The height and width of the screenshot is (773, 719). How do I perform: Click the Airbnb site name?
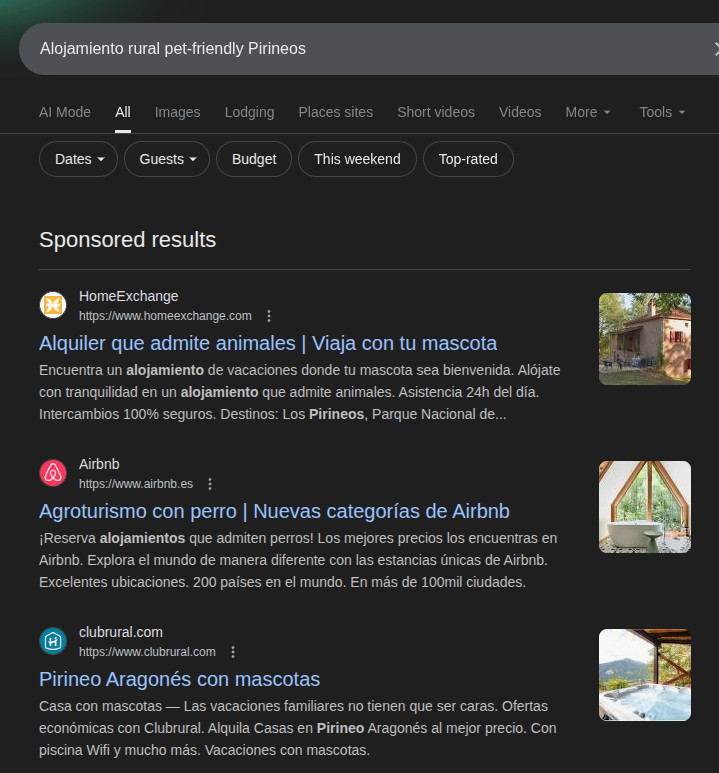click(x=99, y=464)
